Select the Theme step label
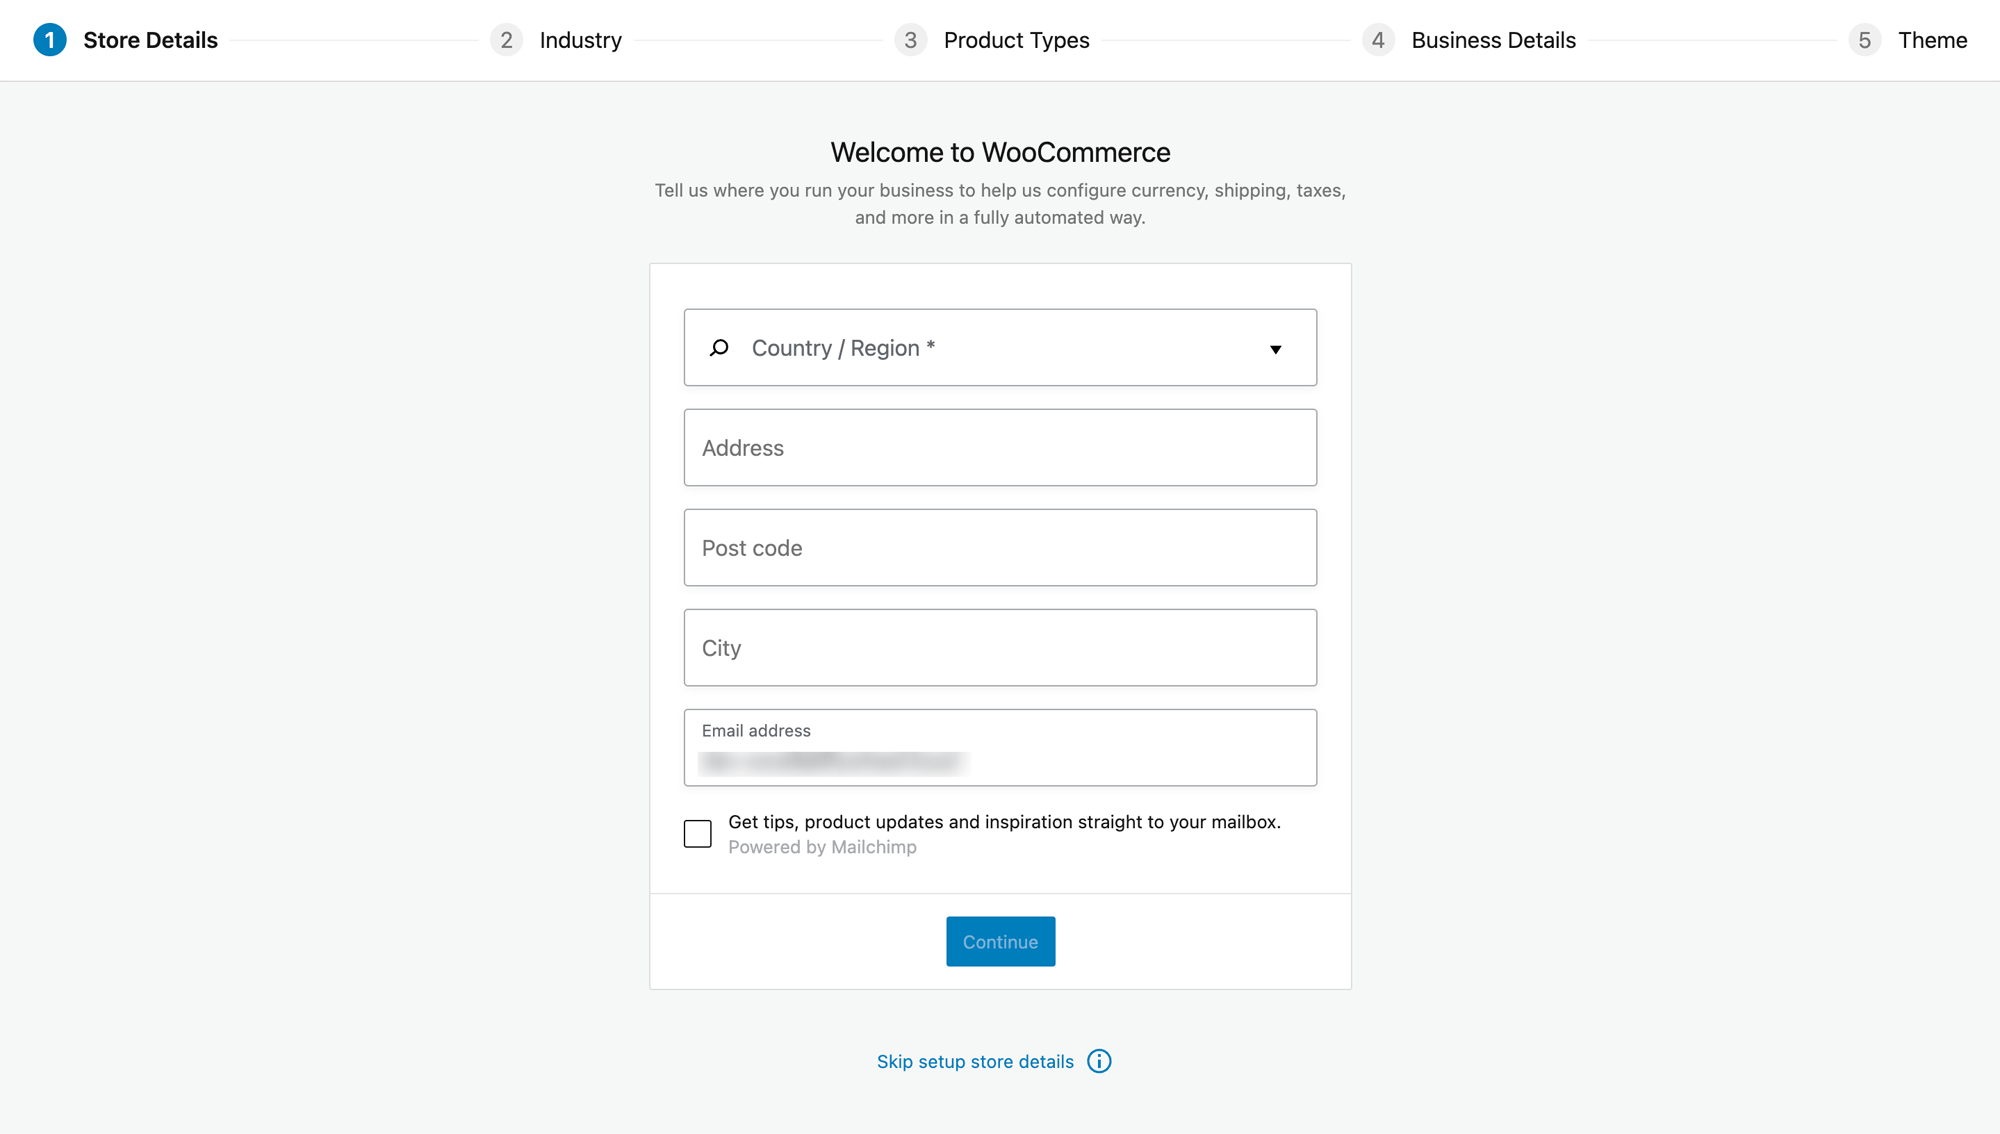Screen dimensions: 2000x1134 [x=1932, y=40]
